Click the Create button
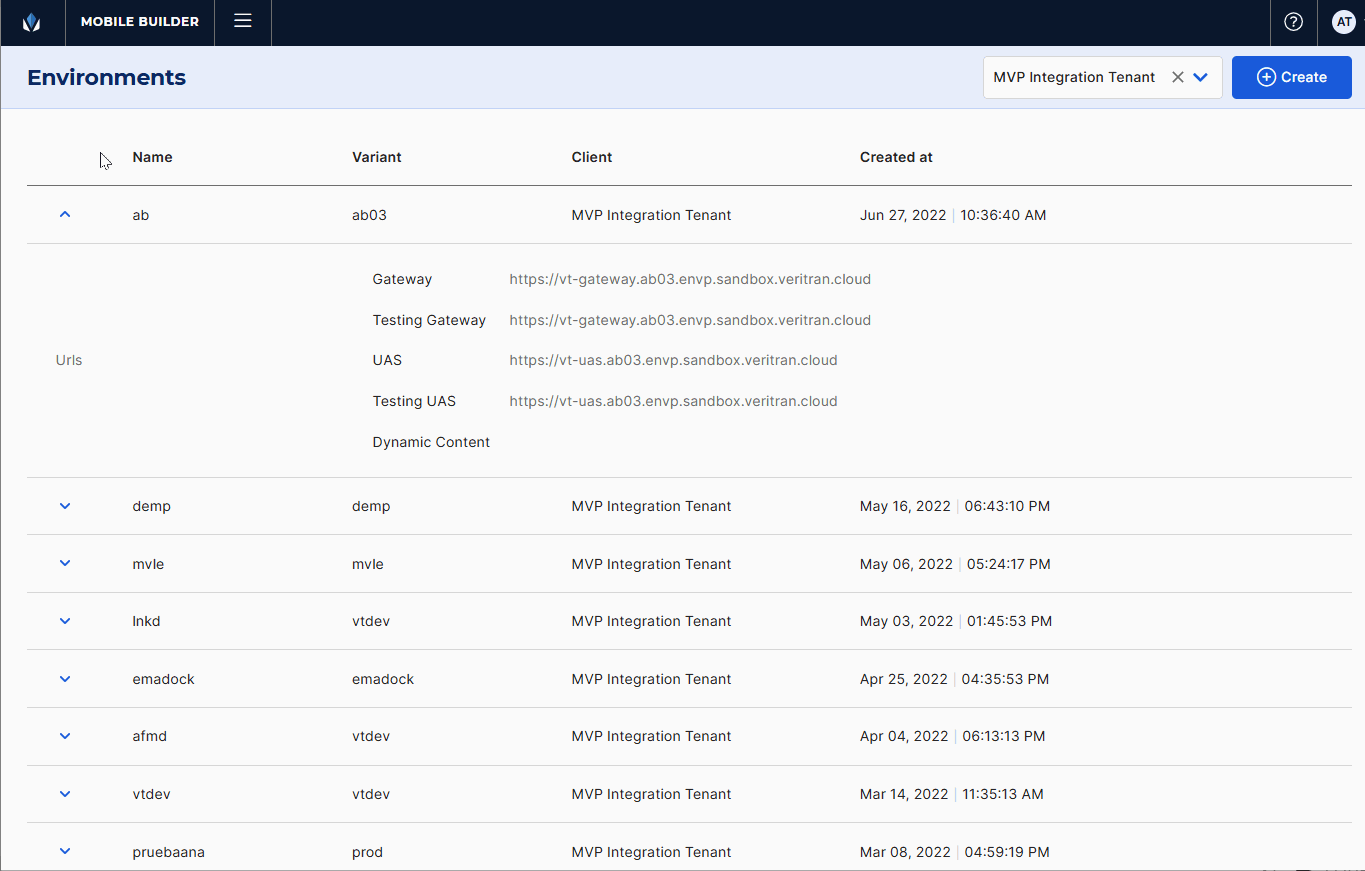Viewport: 1365px width, 871px height. 1291,77
